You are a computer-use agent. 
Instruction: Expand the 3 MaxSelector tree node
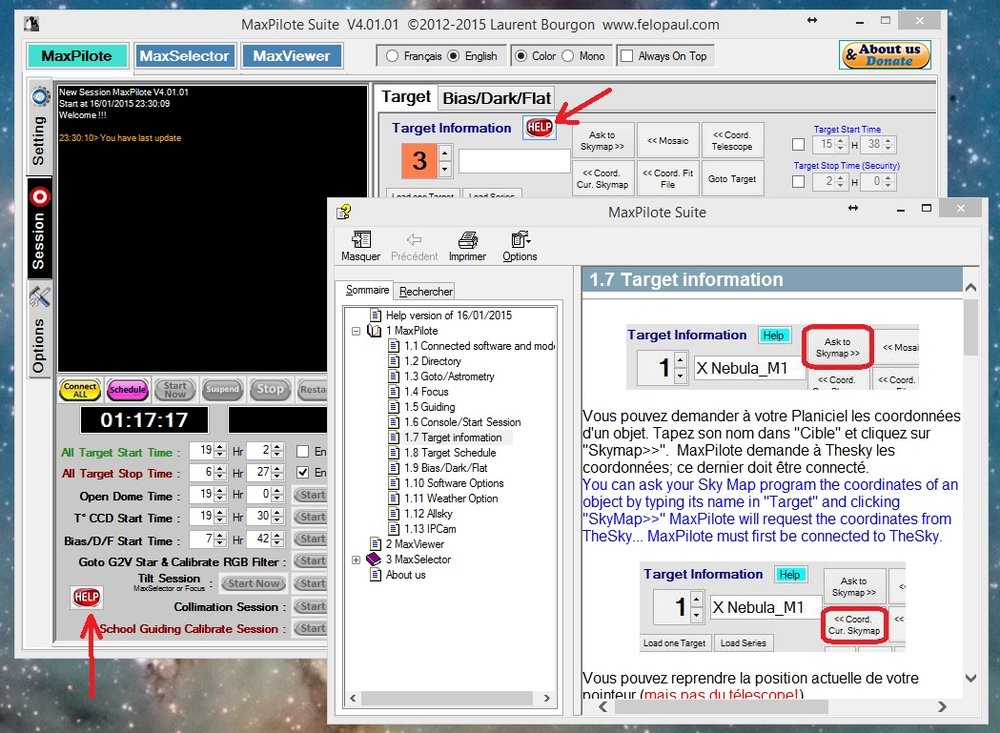pos(356,559)
